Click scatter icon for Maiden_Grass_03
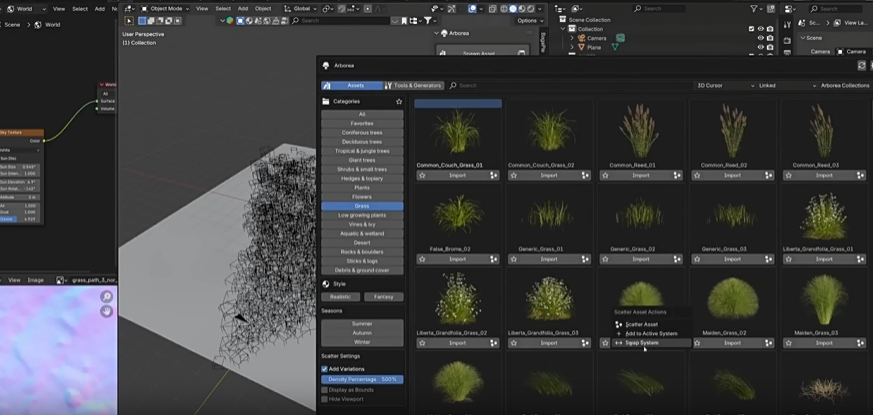 pos(861,343)
